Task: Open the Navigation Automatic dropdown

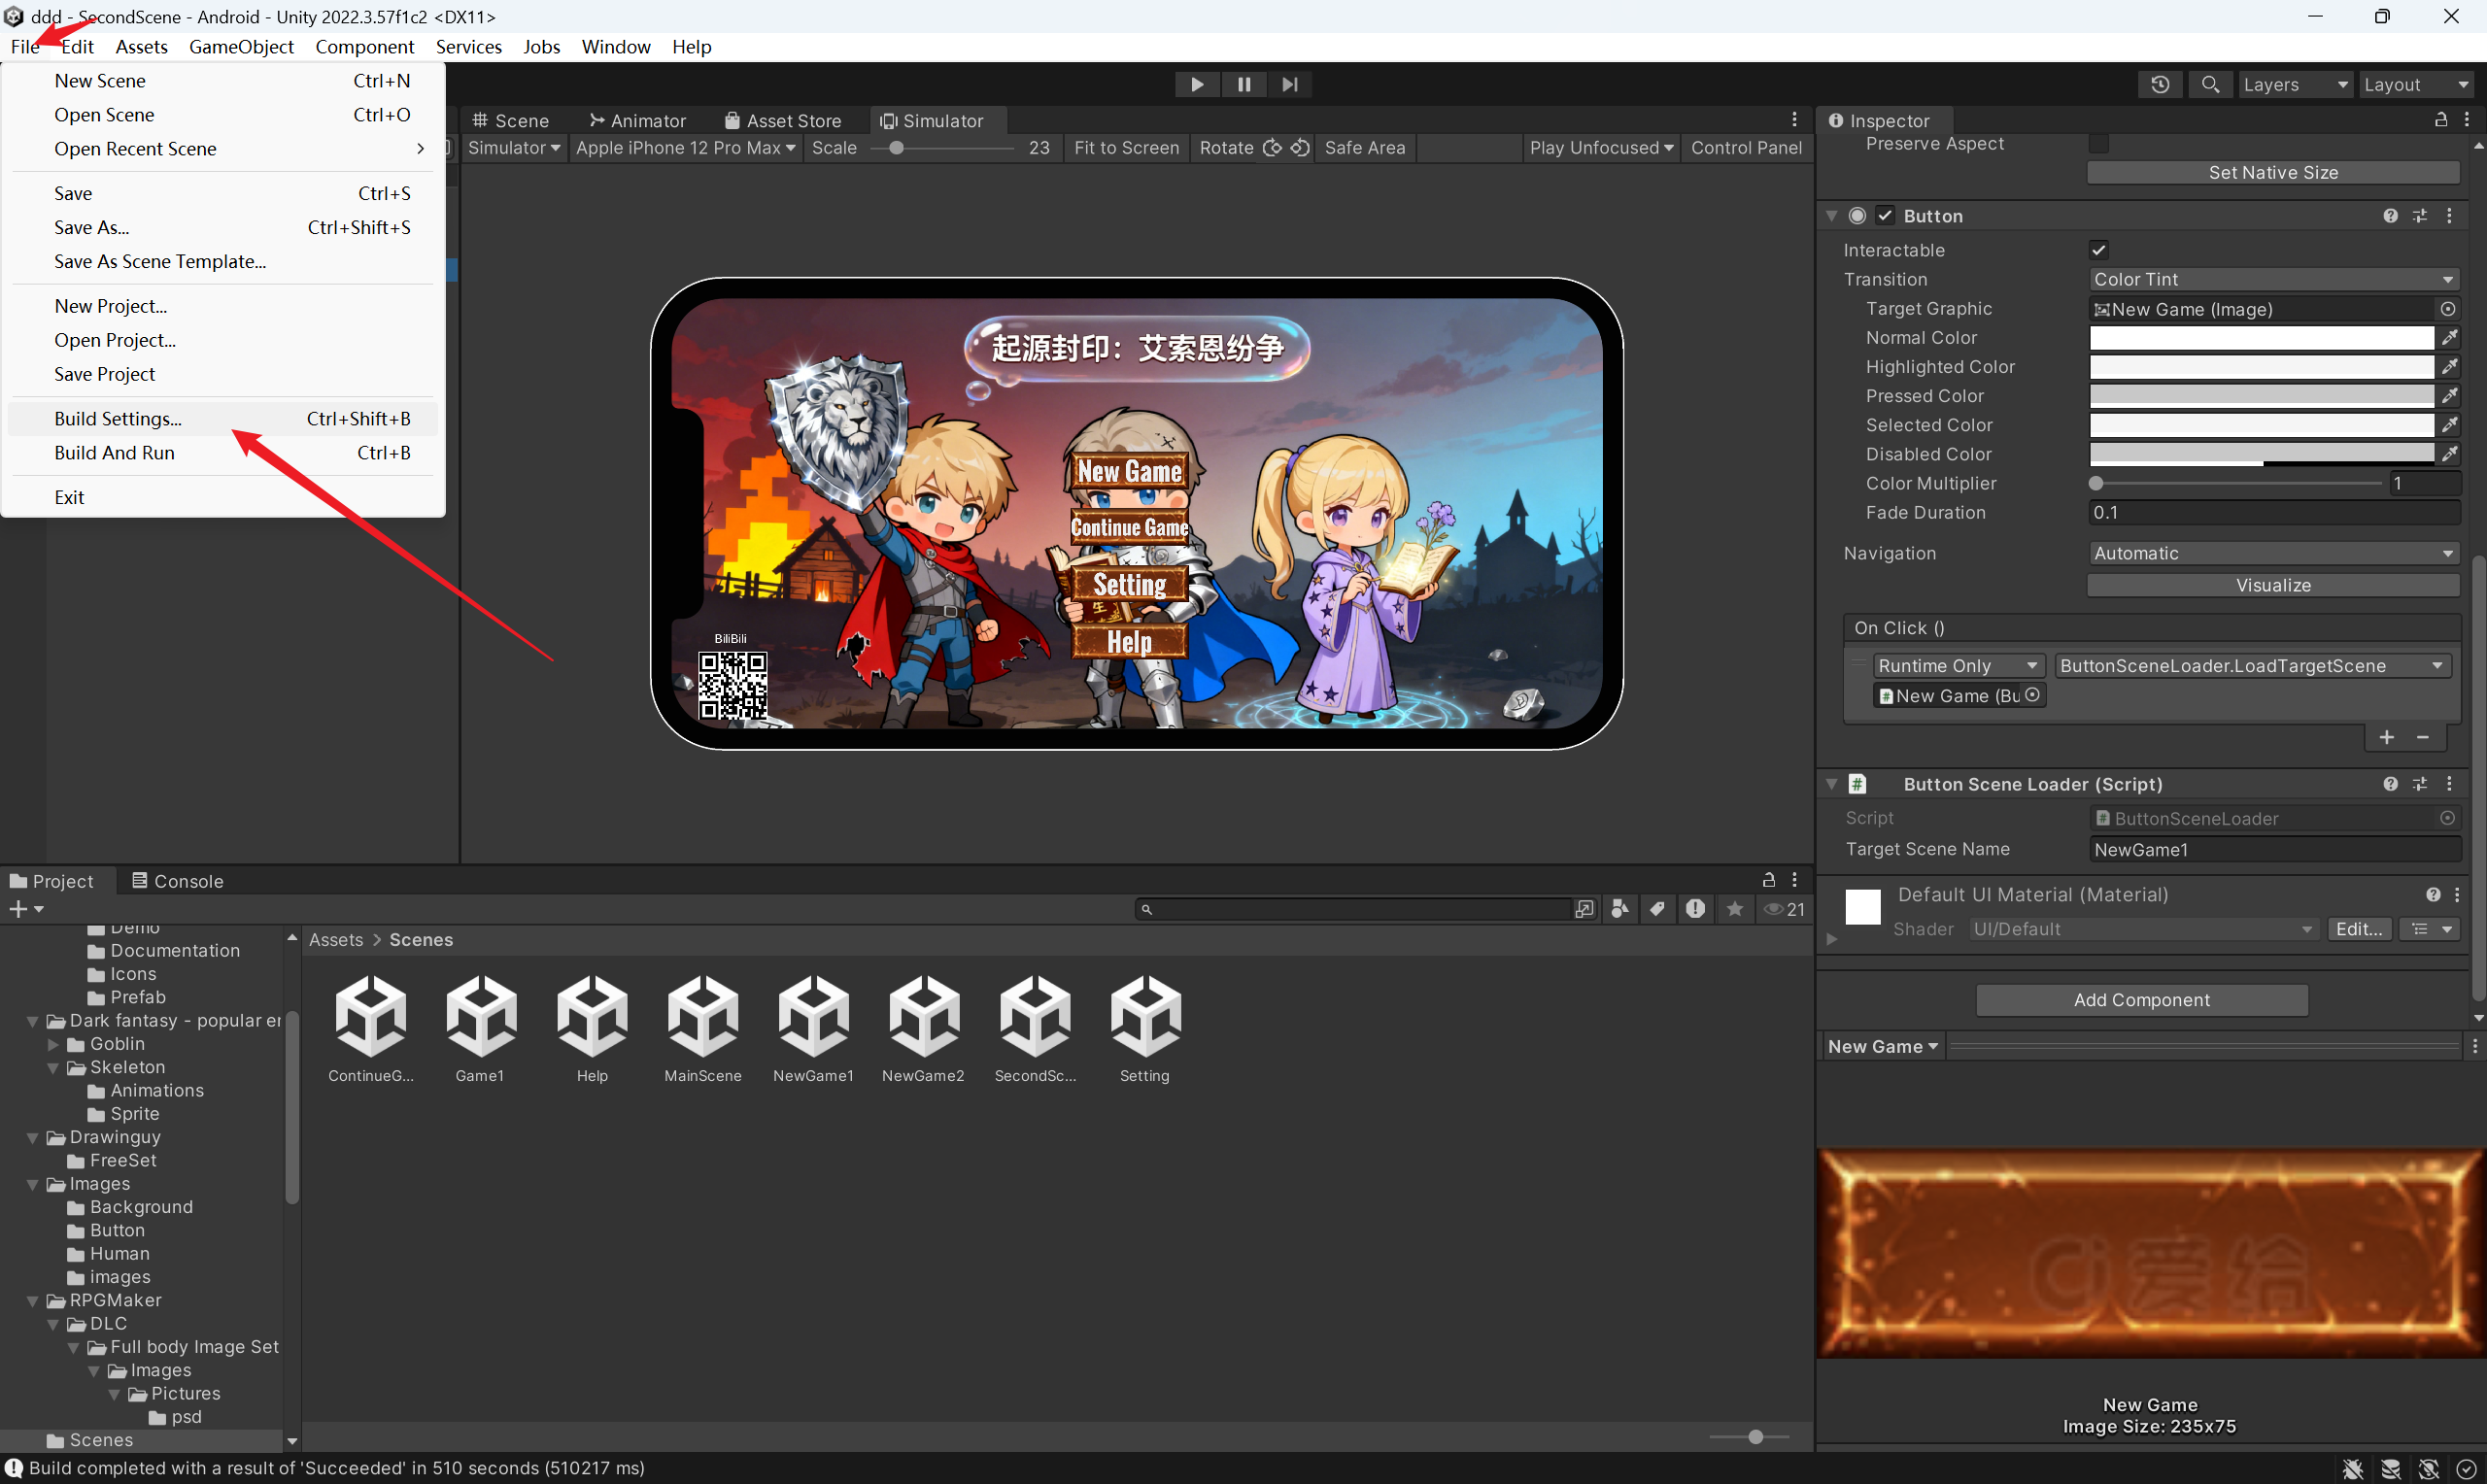Action: click(2274, 553)
